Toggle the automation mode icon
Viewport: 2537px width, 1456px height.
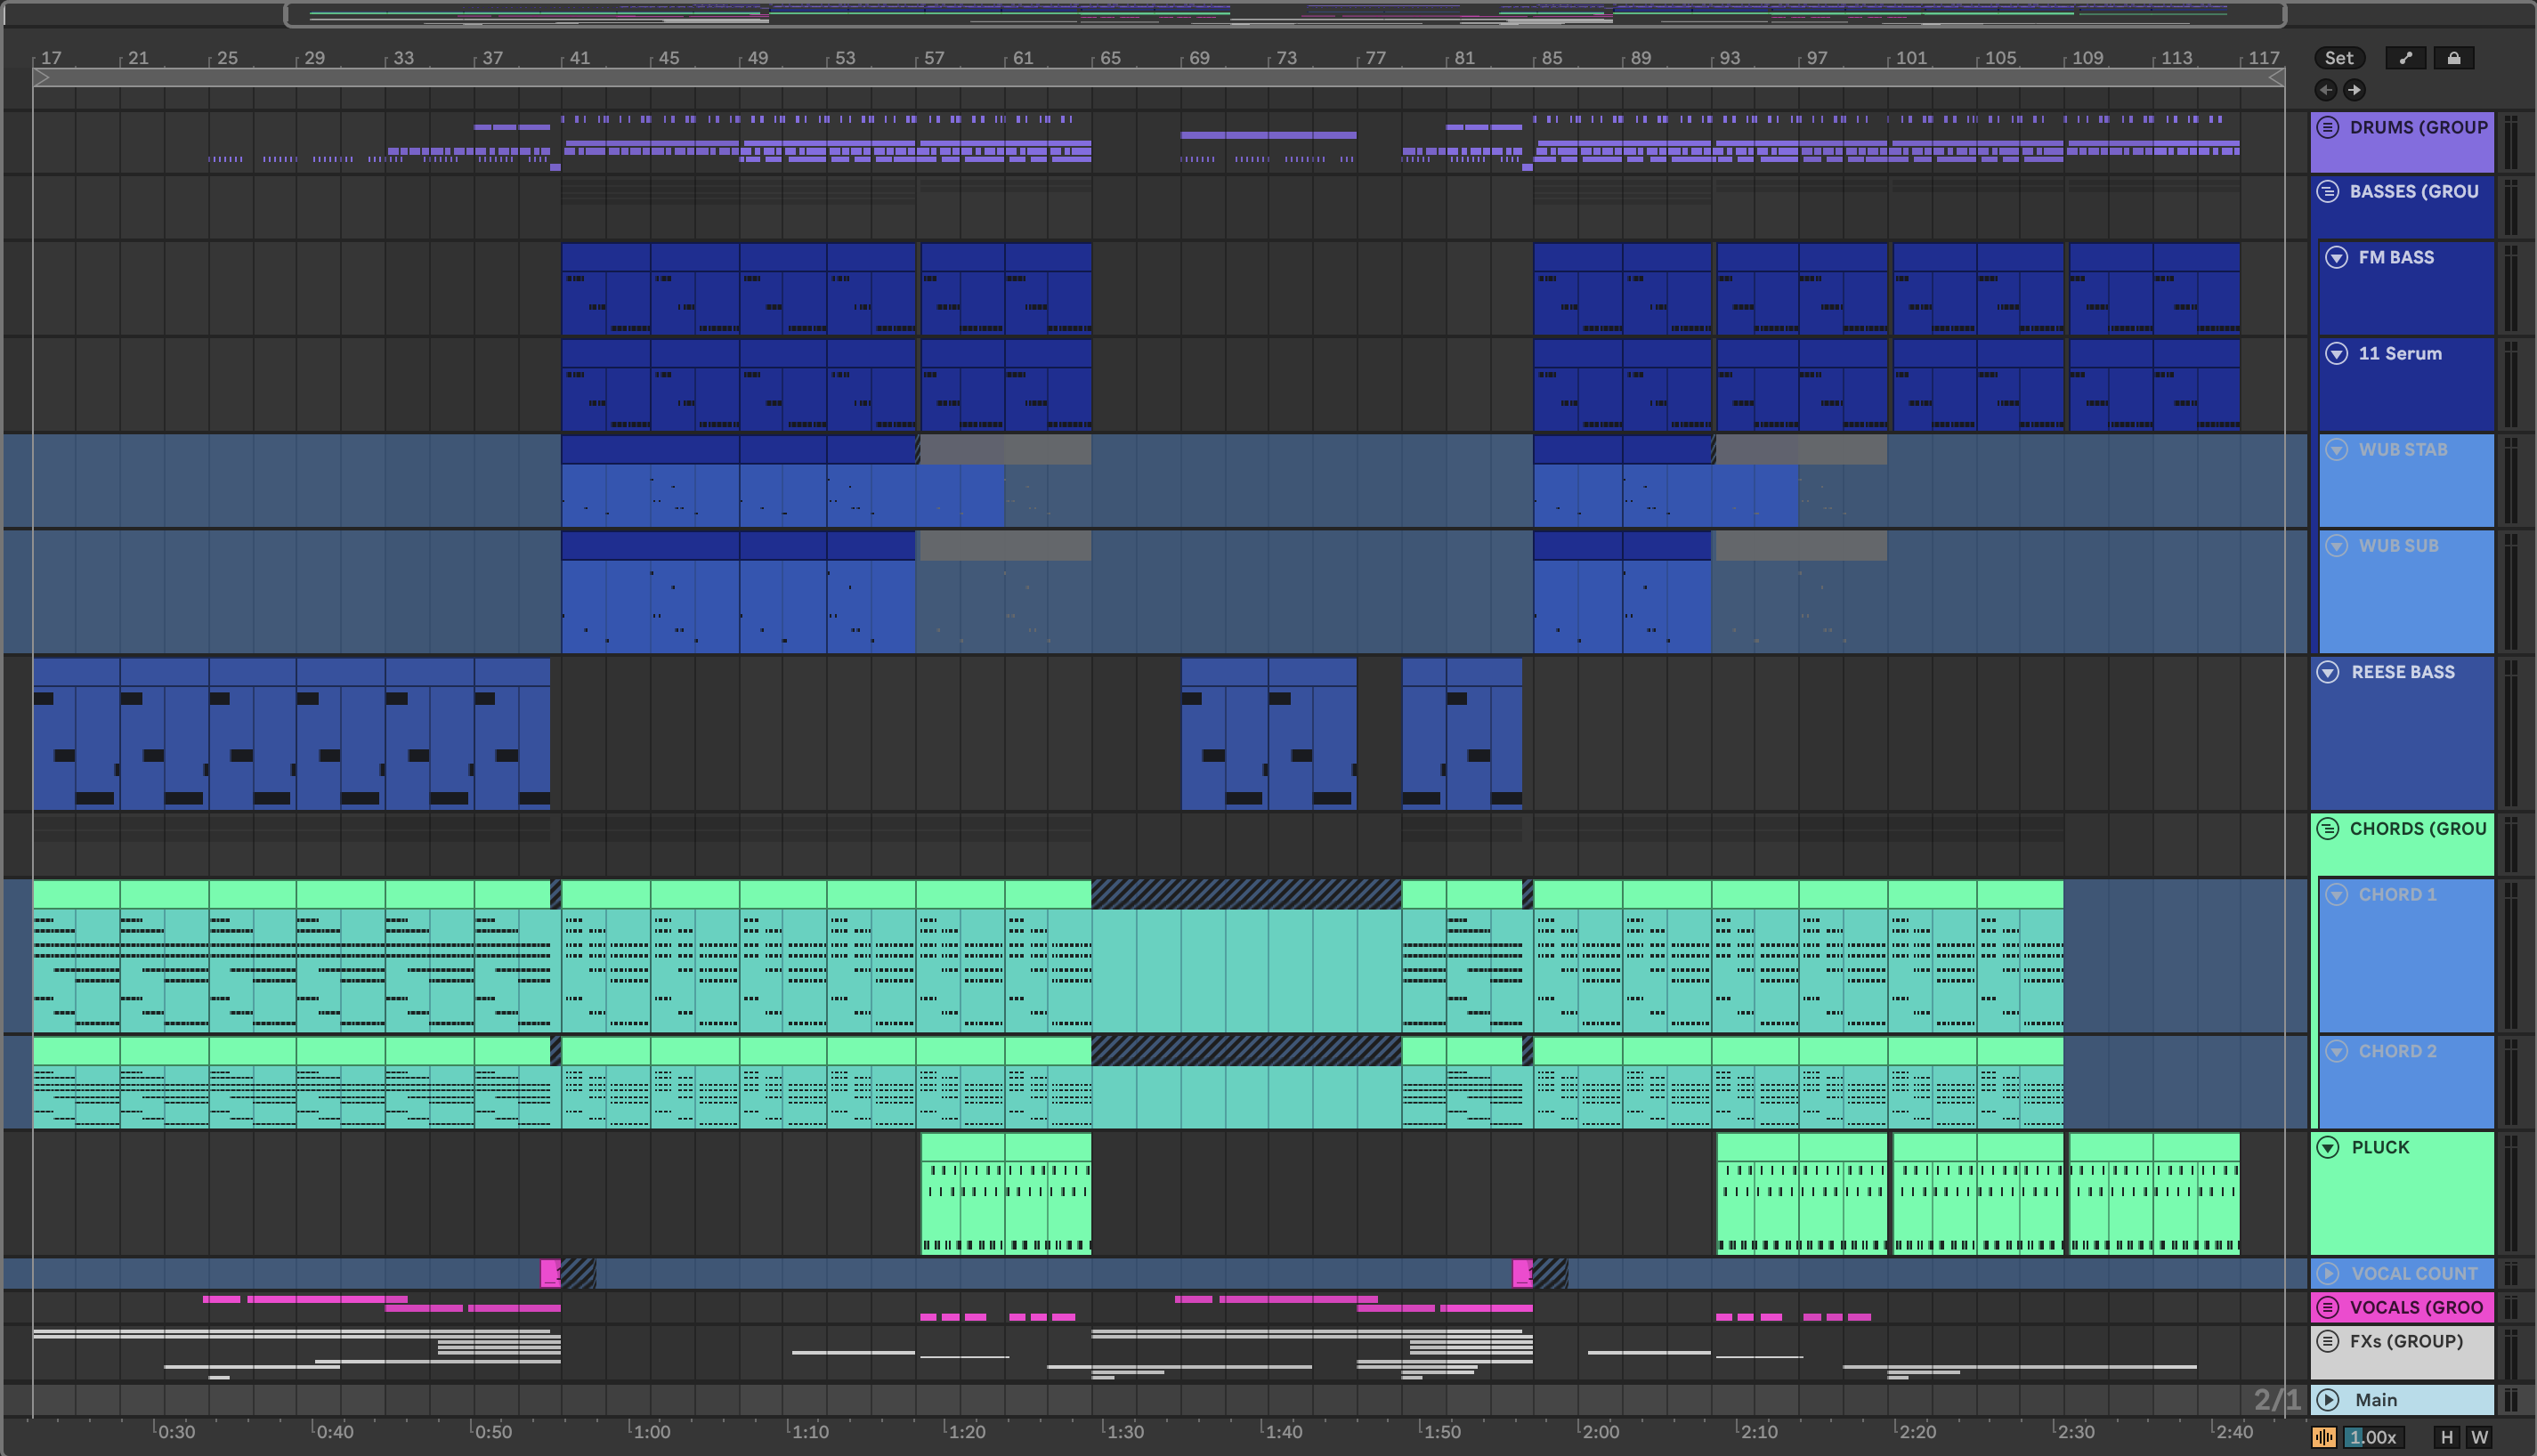point(2405,58)
